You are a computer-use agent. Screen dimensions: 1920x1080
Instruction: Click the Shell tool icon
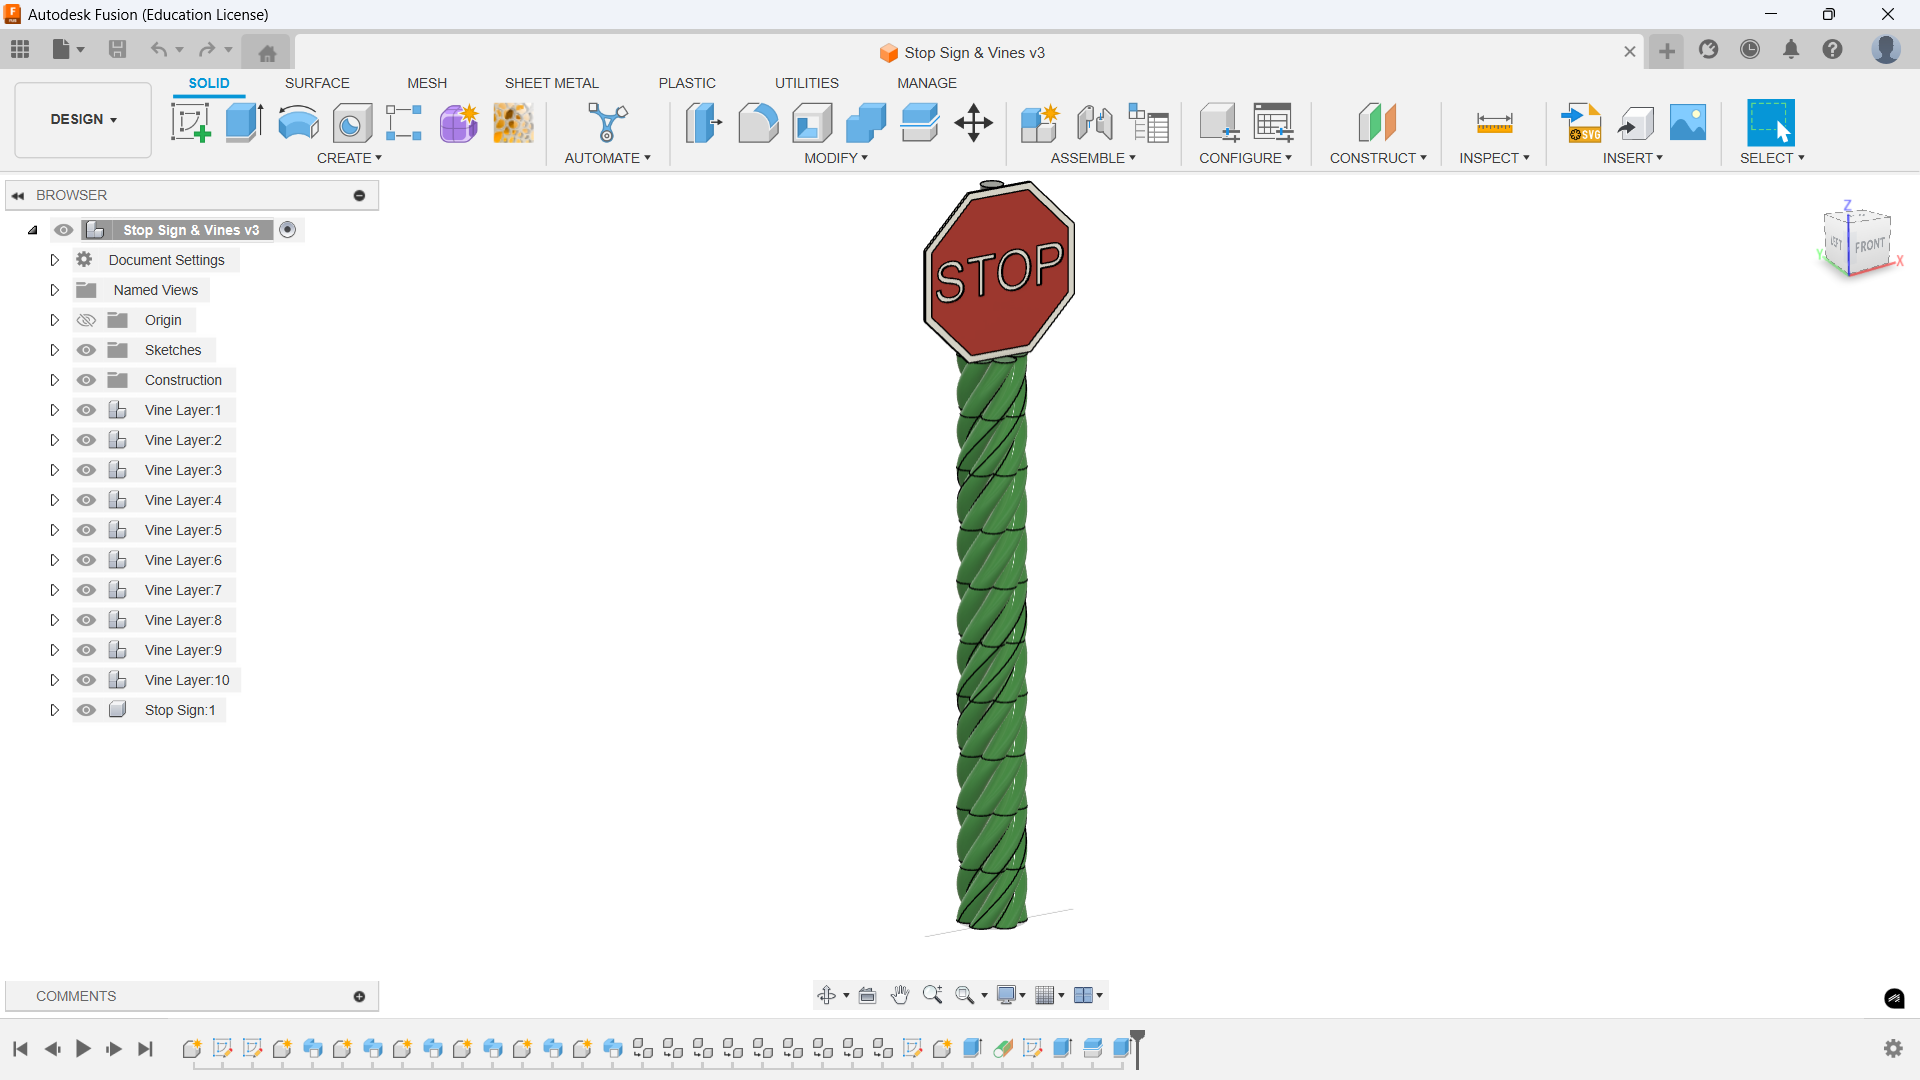[x=812, y=123]
